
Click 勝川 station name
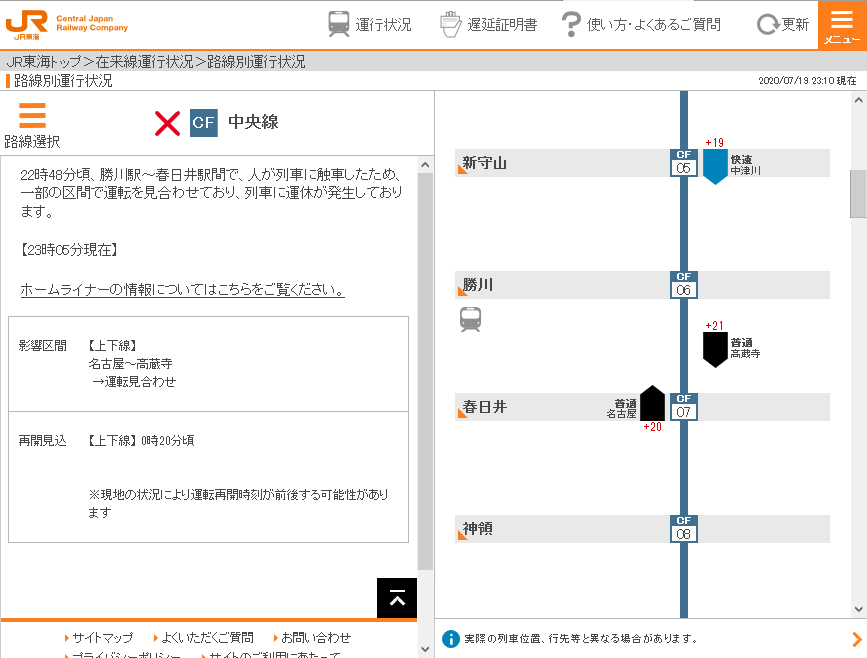point(477,285)
